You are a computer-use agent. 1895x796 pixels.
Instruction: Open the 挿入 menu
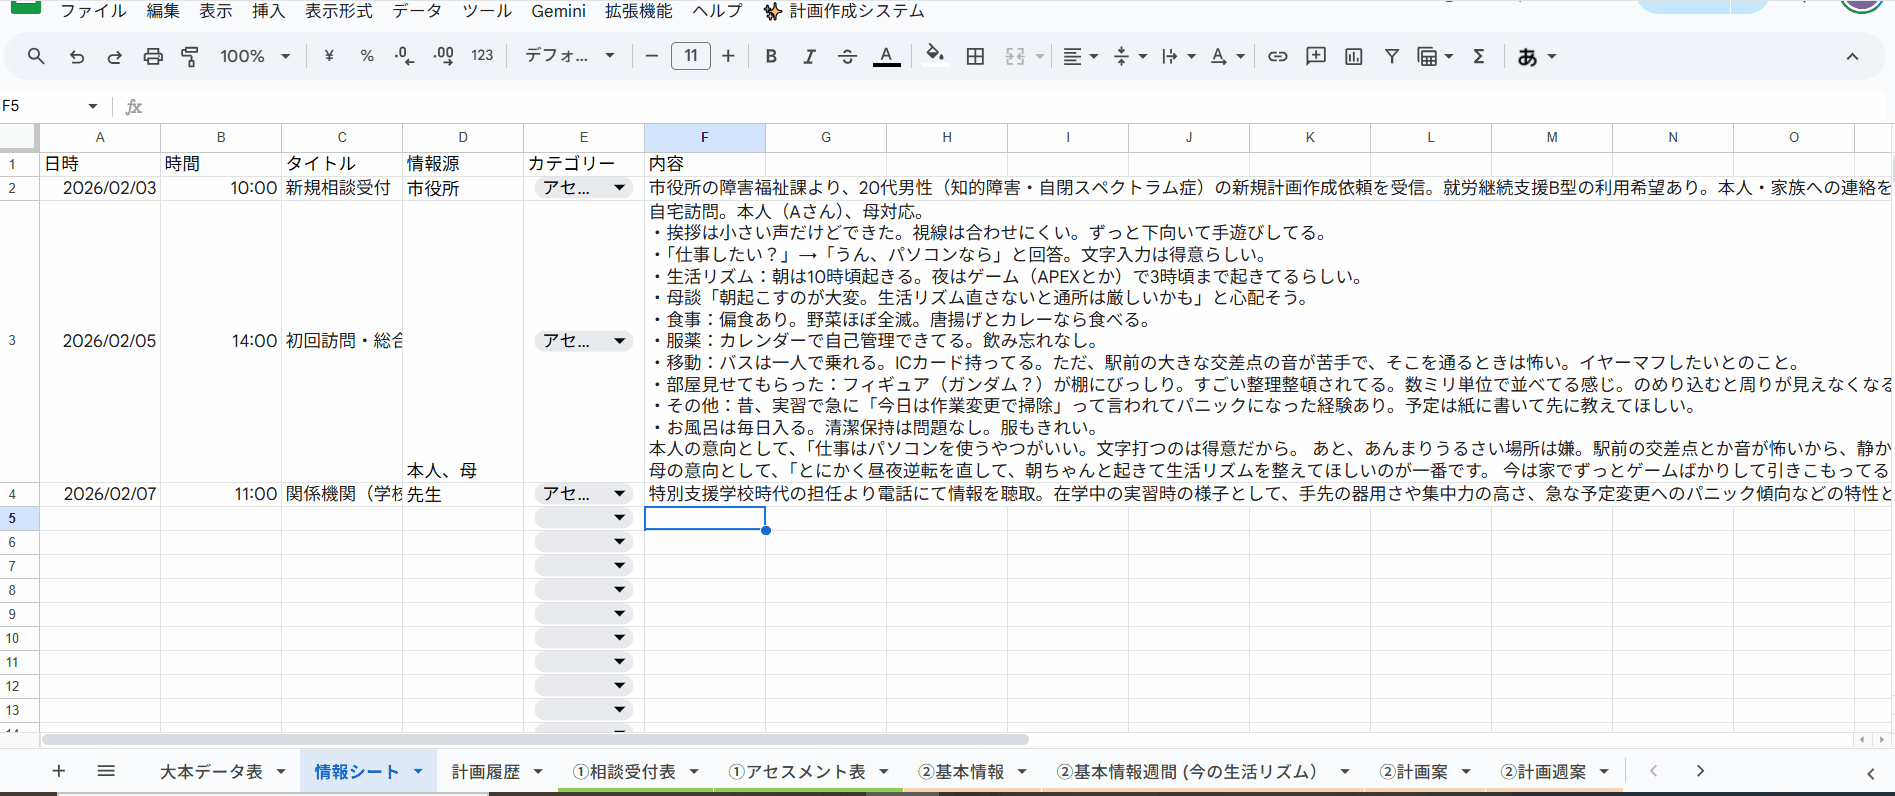click(x=268, y=11)
